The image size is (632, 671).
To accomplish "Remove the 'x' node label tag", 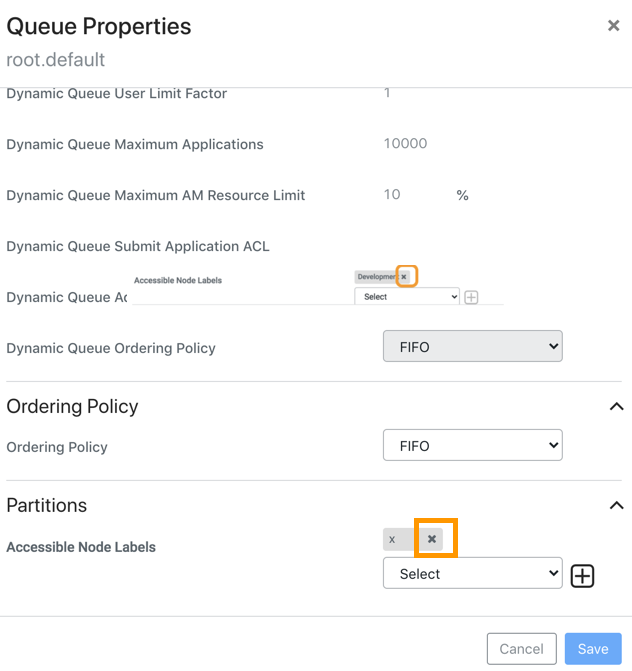I will click(432, 539).
